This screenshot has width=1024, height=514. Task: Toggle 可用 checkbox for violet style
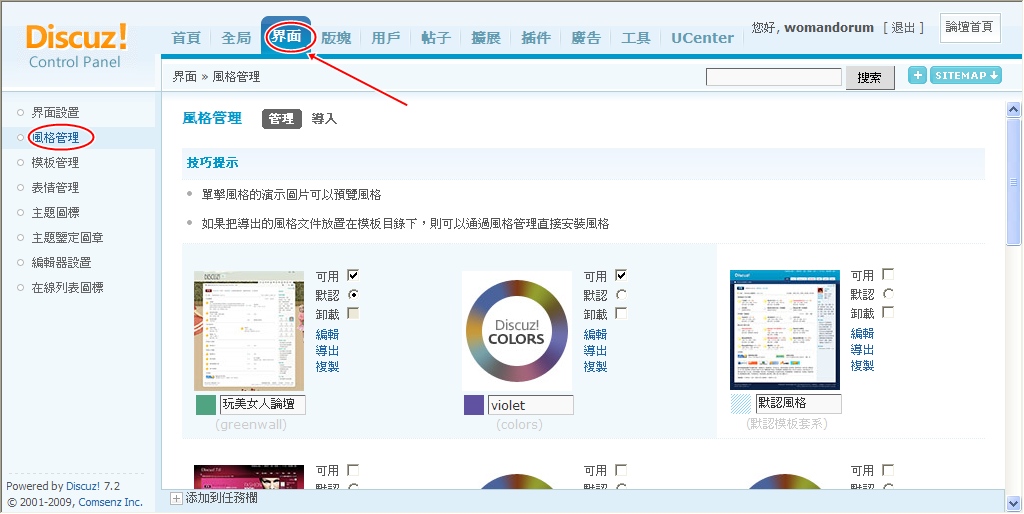pos(621,275)
